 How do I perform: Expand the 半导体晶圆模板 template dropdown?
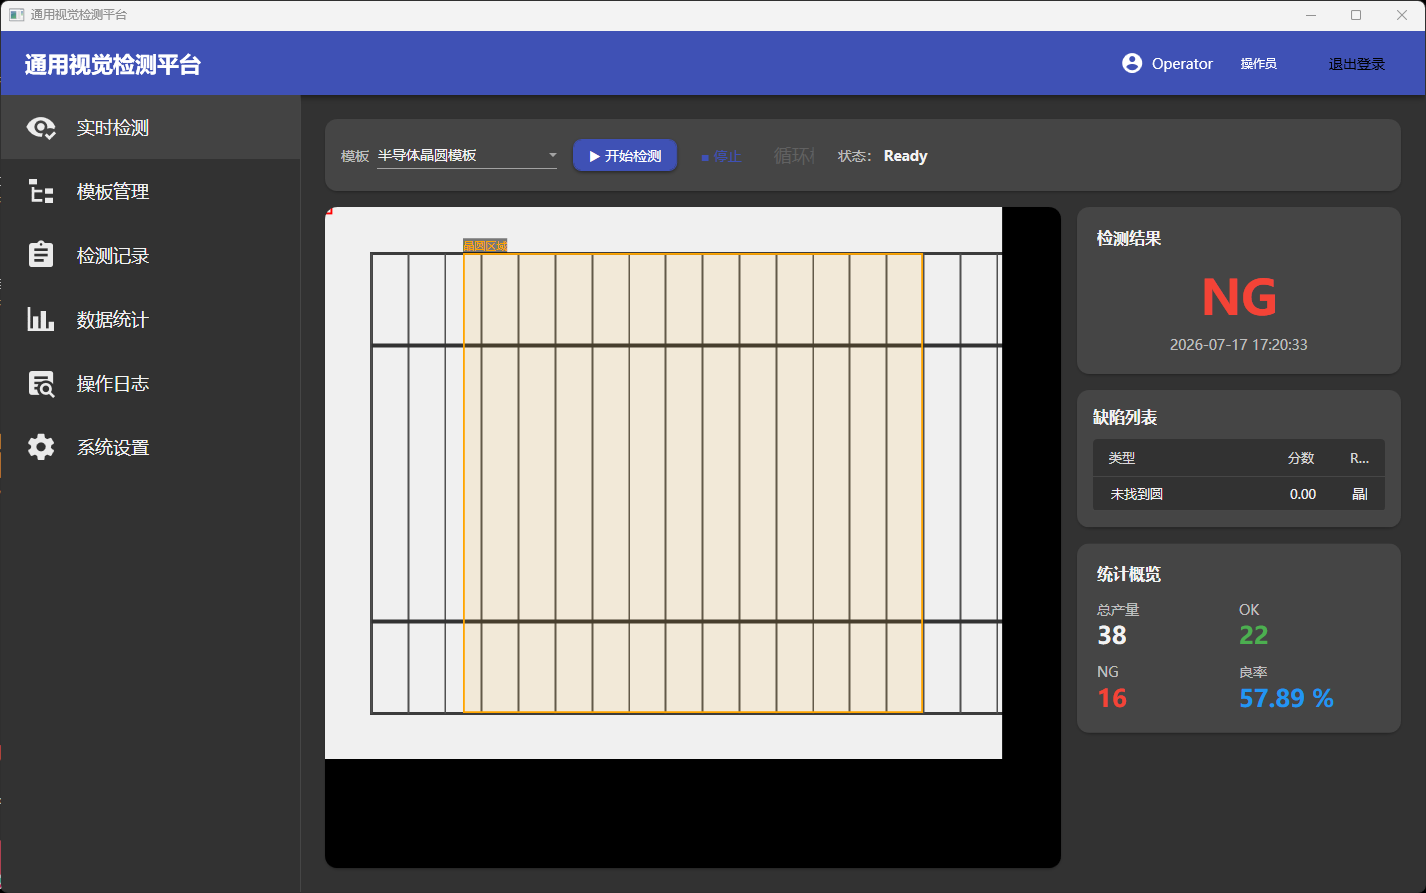click(x=467, y=155)
